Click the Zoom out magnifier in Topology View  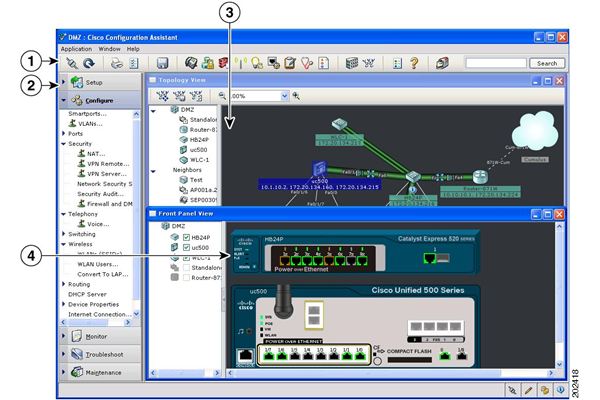tap(222, 96)
